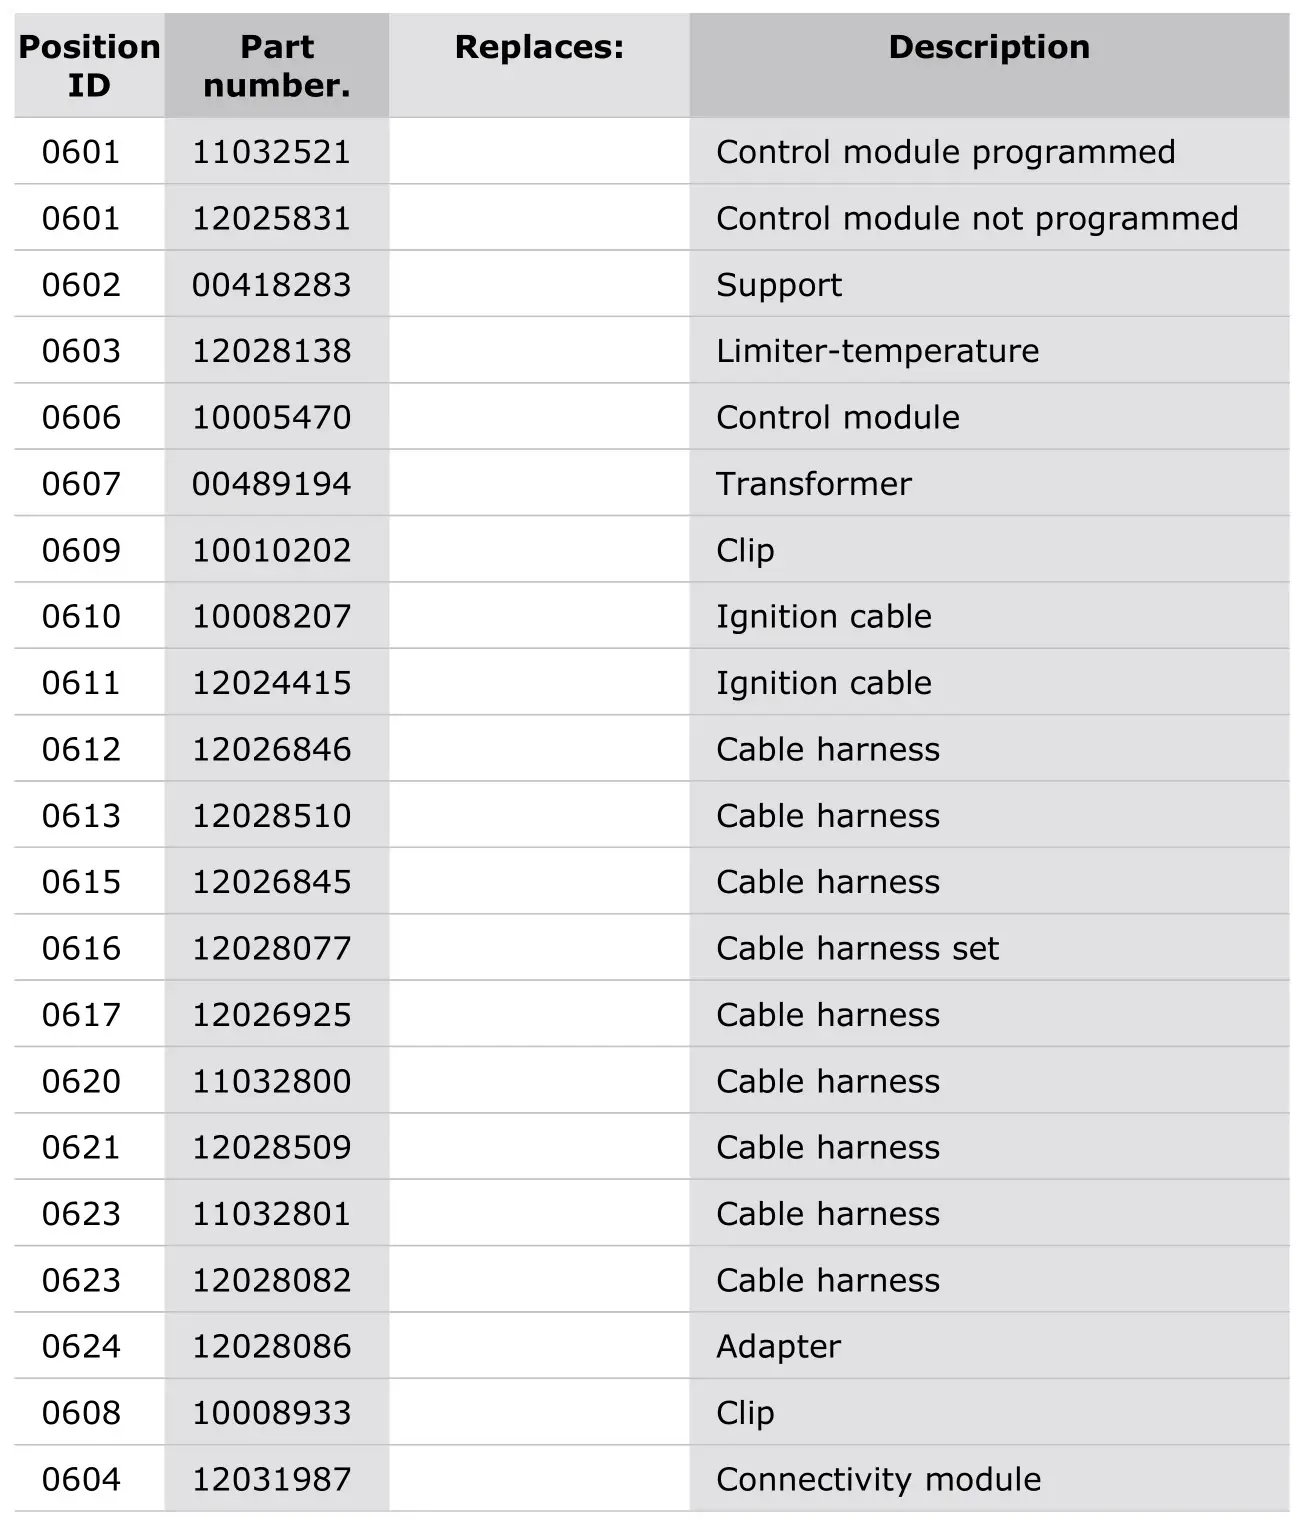Select part number 10005470
This screenshot has width=1304, height=1522.
pyautogui.click(x=271, y=417)
